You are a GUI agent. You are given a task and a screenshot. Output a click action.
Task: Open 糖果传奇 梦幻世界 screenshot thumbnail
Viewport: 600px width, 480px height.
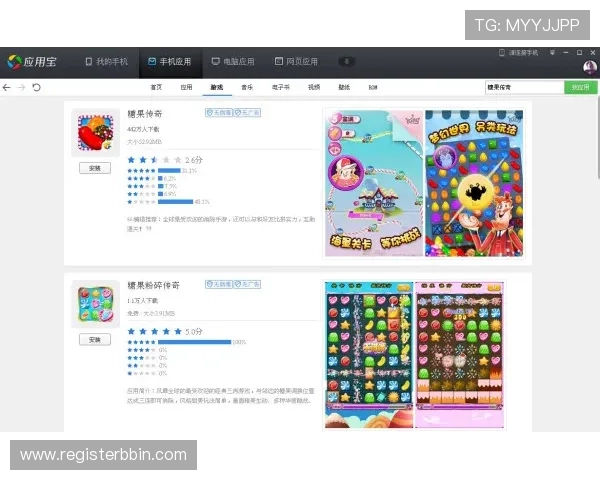tap(474, 183)
